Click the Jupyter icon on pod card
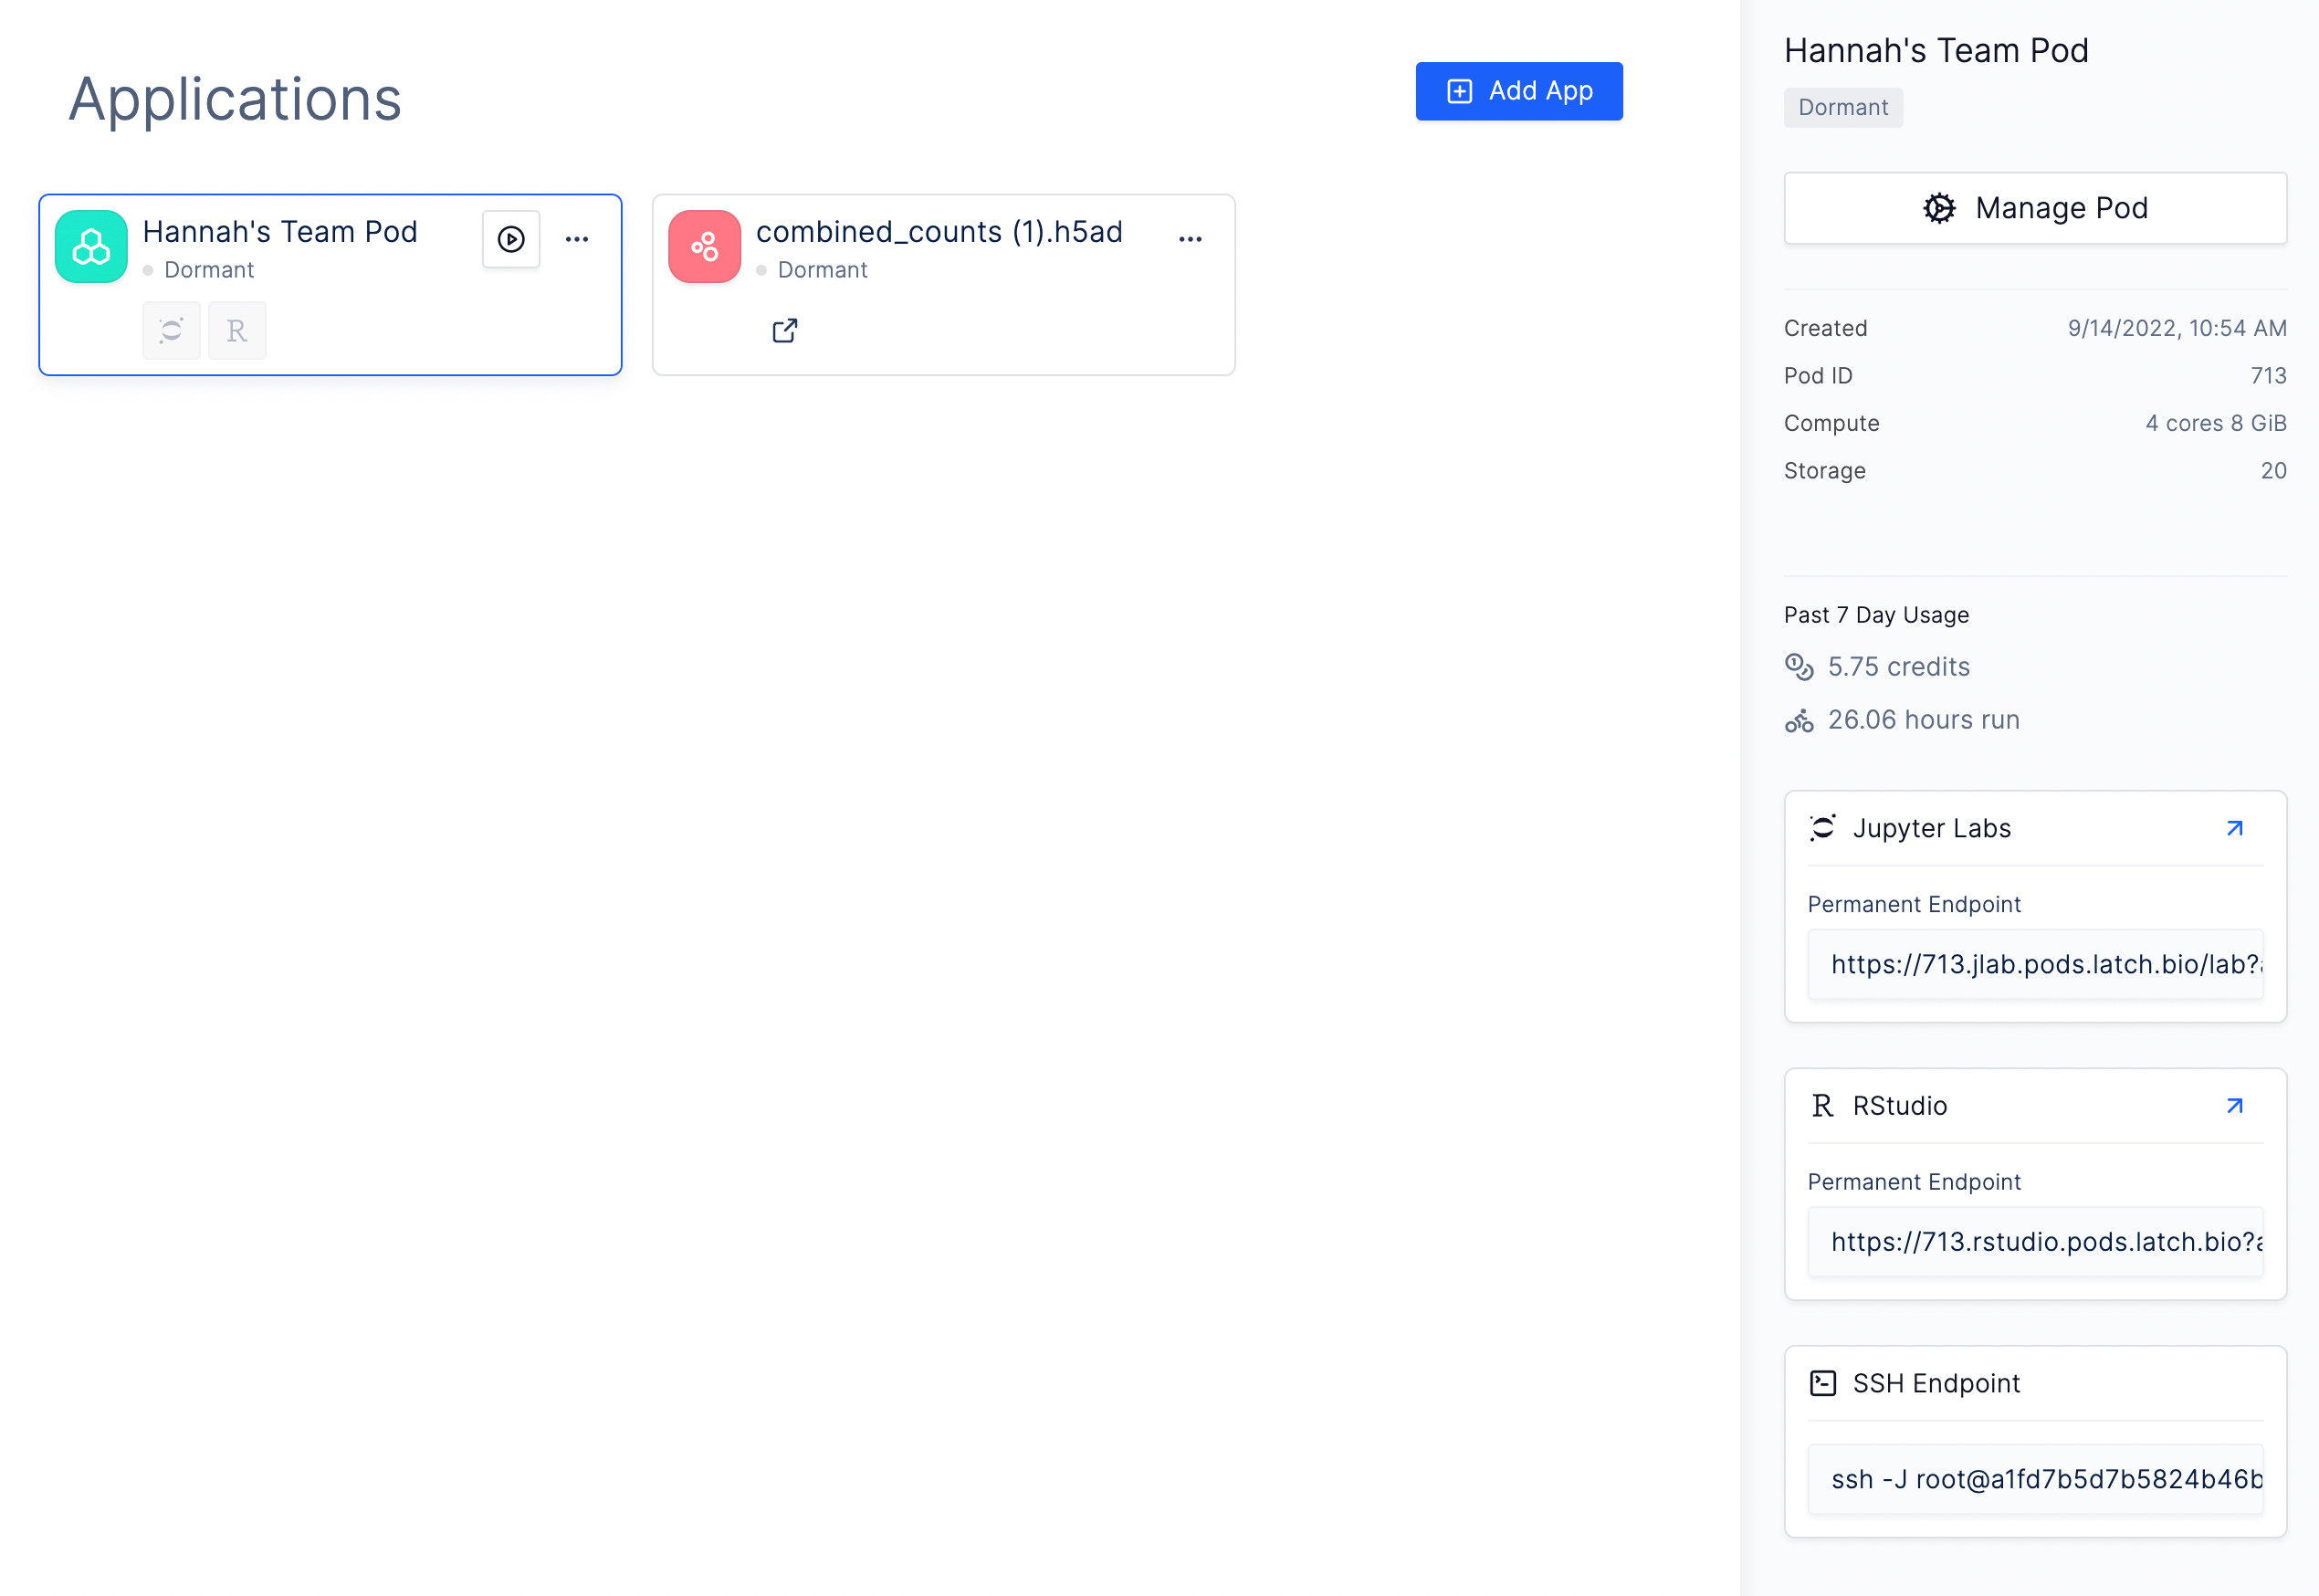2319x1596 pixels. 171,330
